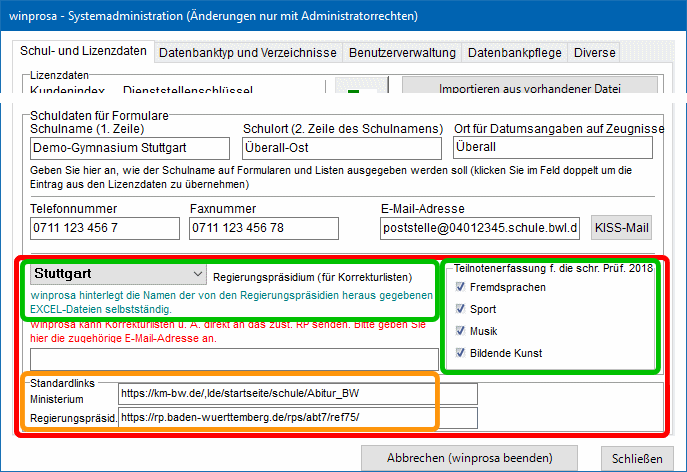Go to the Diverse tab

(x=595, y=53)
